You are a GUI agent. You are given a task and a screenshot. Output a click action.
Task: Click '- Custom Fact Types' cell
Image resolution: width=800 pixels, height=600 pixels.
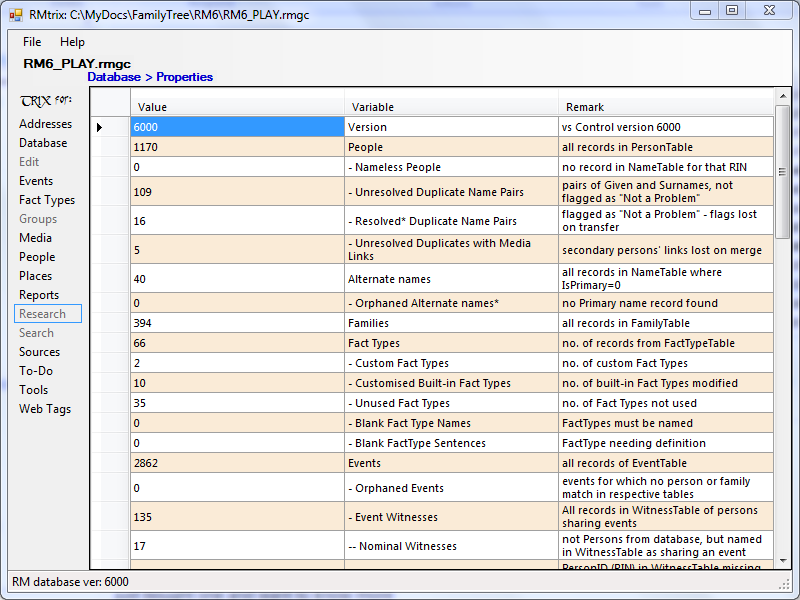[x=452, y=363]
